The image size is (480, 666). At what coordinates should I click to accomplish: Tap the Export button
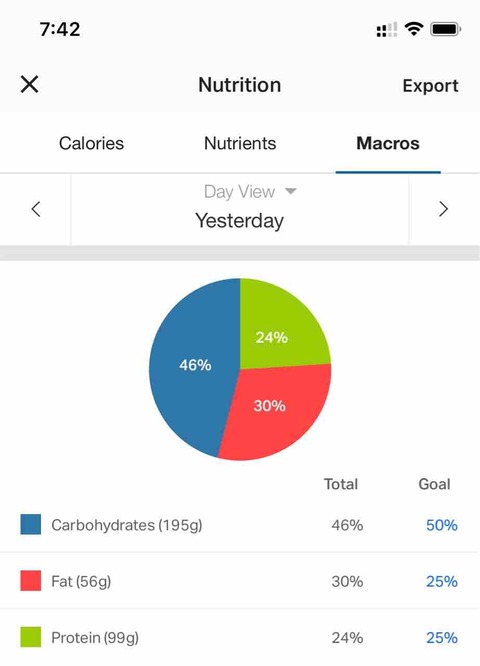click(x=430, y=86)
